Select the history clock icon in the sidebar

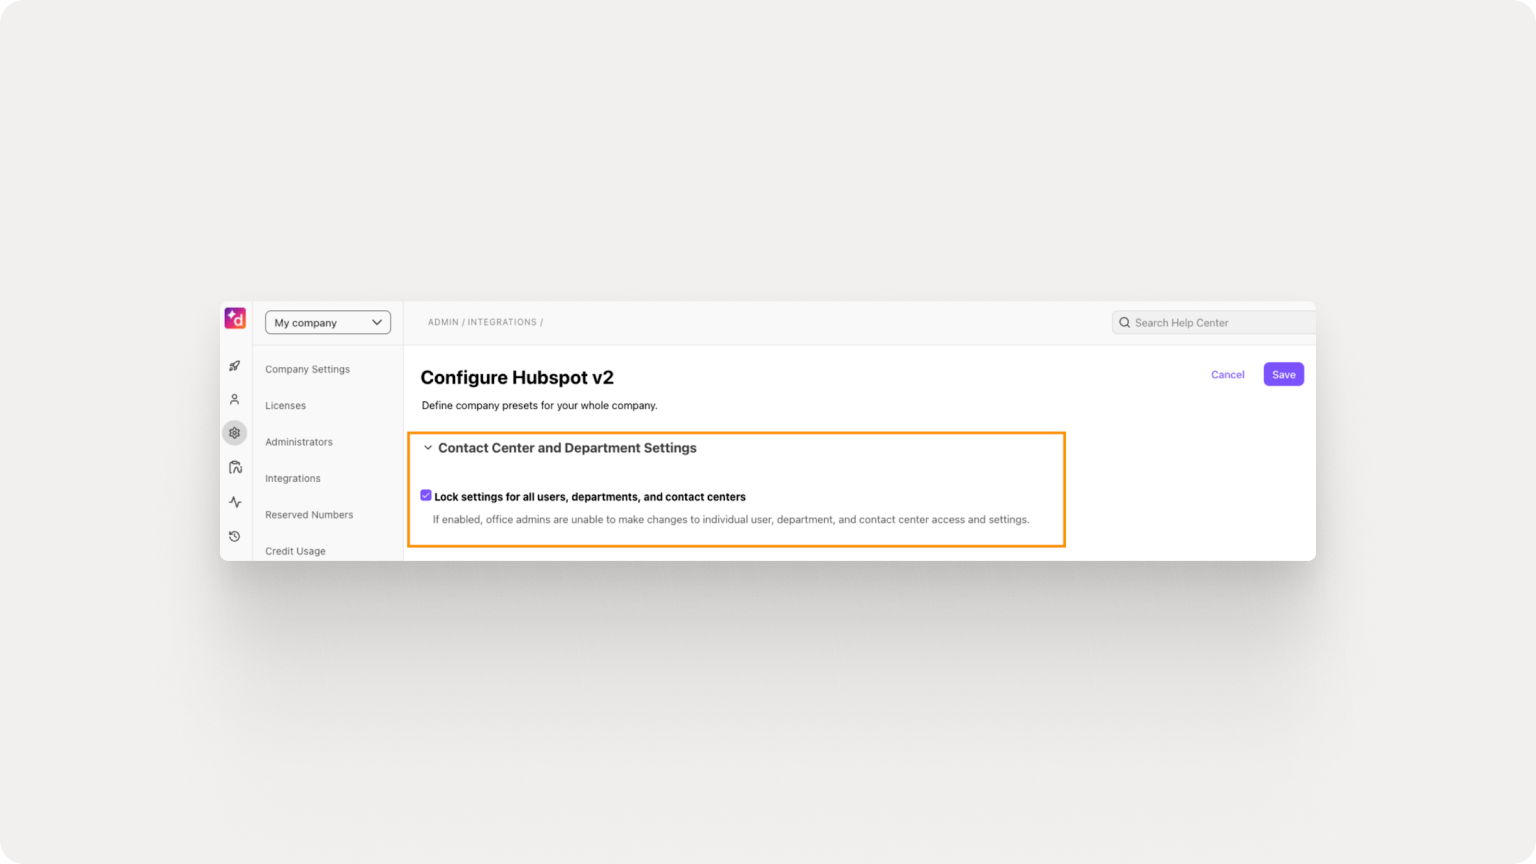click(x=234, y=536)
